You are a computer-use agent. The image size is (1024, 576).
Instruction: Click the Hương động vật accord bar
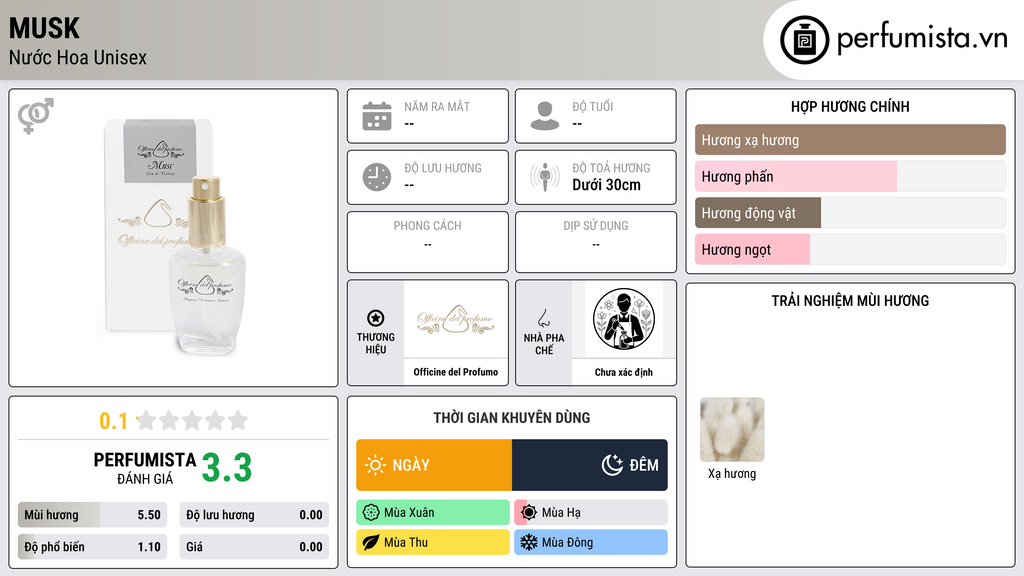tap(850, 213)
